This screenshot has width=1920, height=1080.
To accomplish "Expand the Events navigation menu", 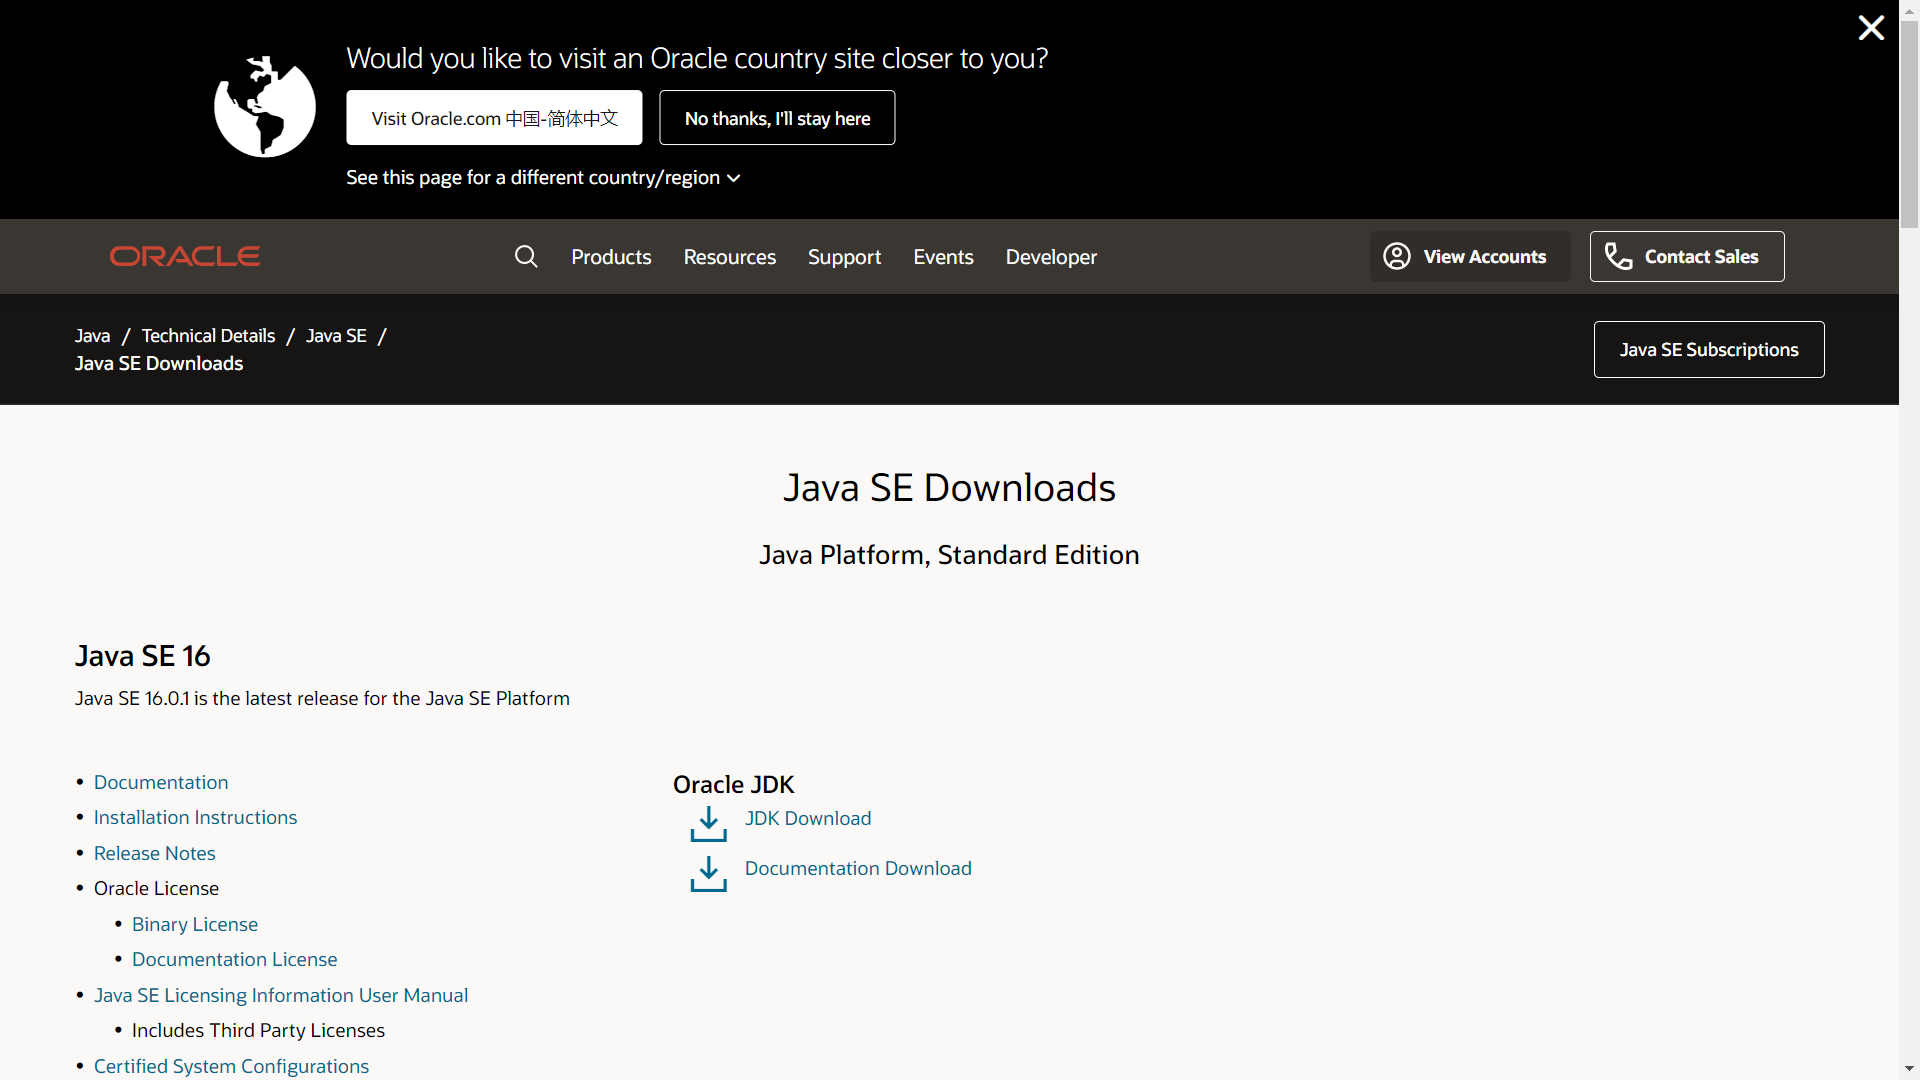I will pos(943,256).
